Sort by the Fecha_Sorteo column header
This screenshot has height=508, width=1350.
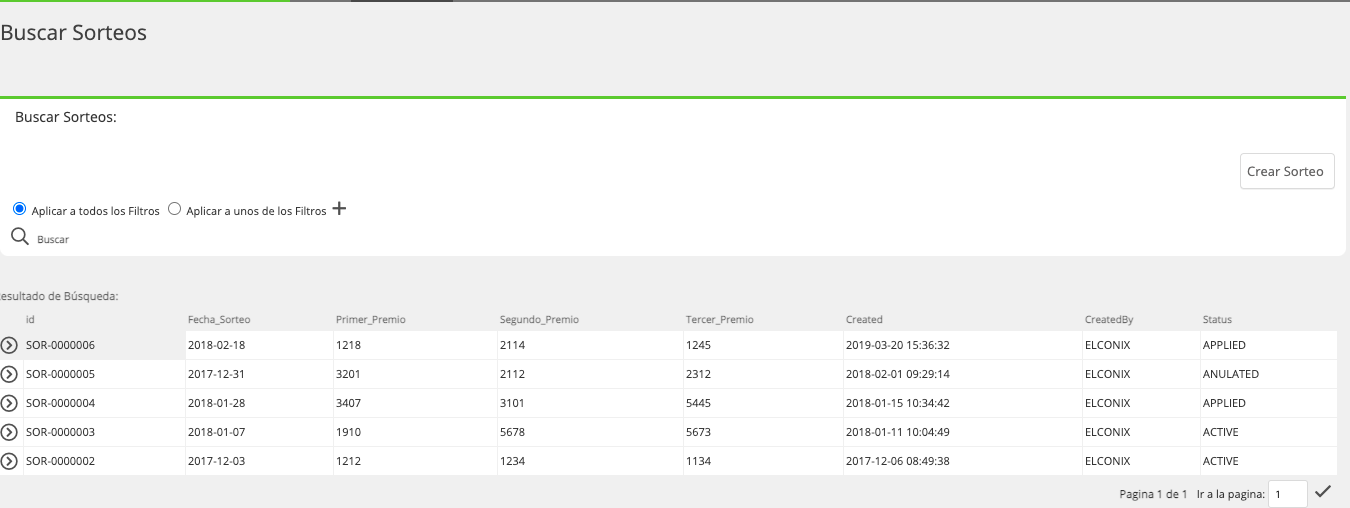(219, 320)
